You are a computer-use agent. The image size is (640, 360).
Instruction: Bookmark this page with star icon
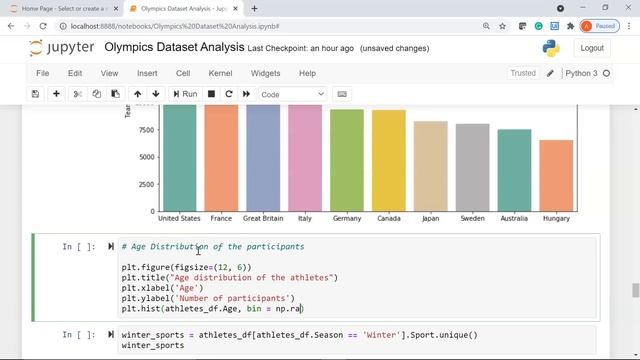coord(502,26)
